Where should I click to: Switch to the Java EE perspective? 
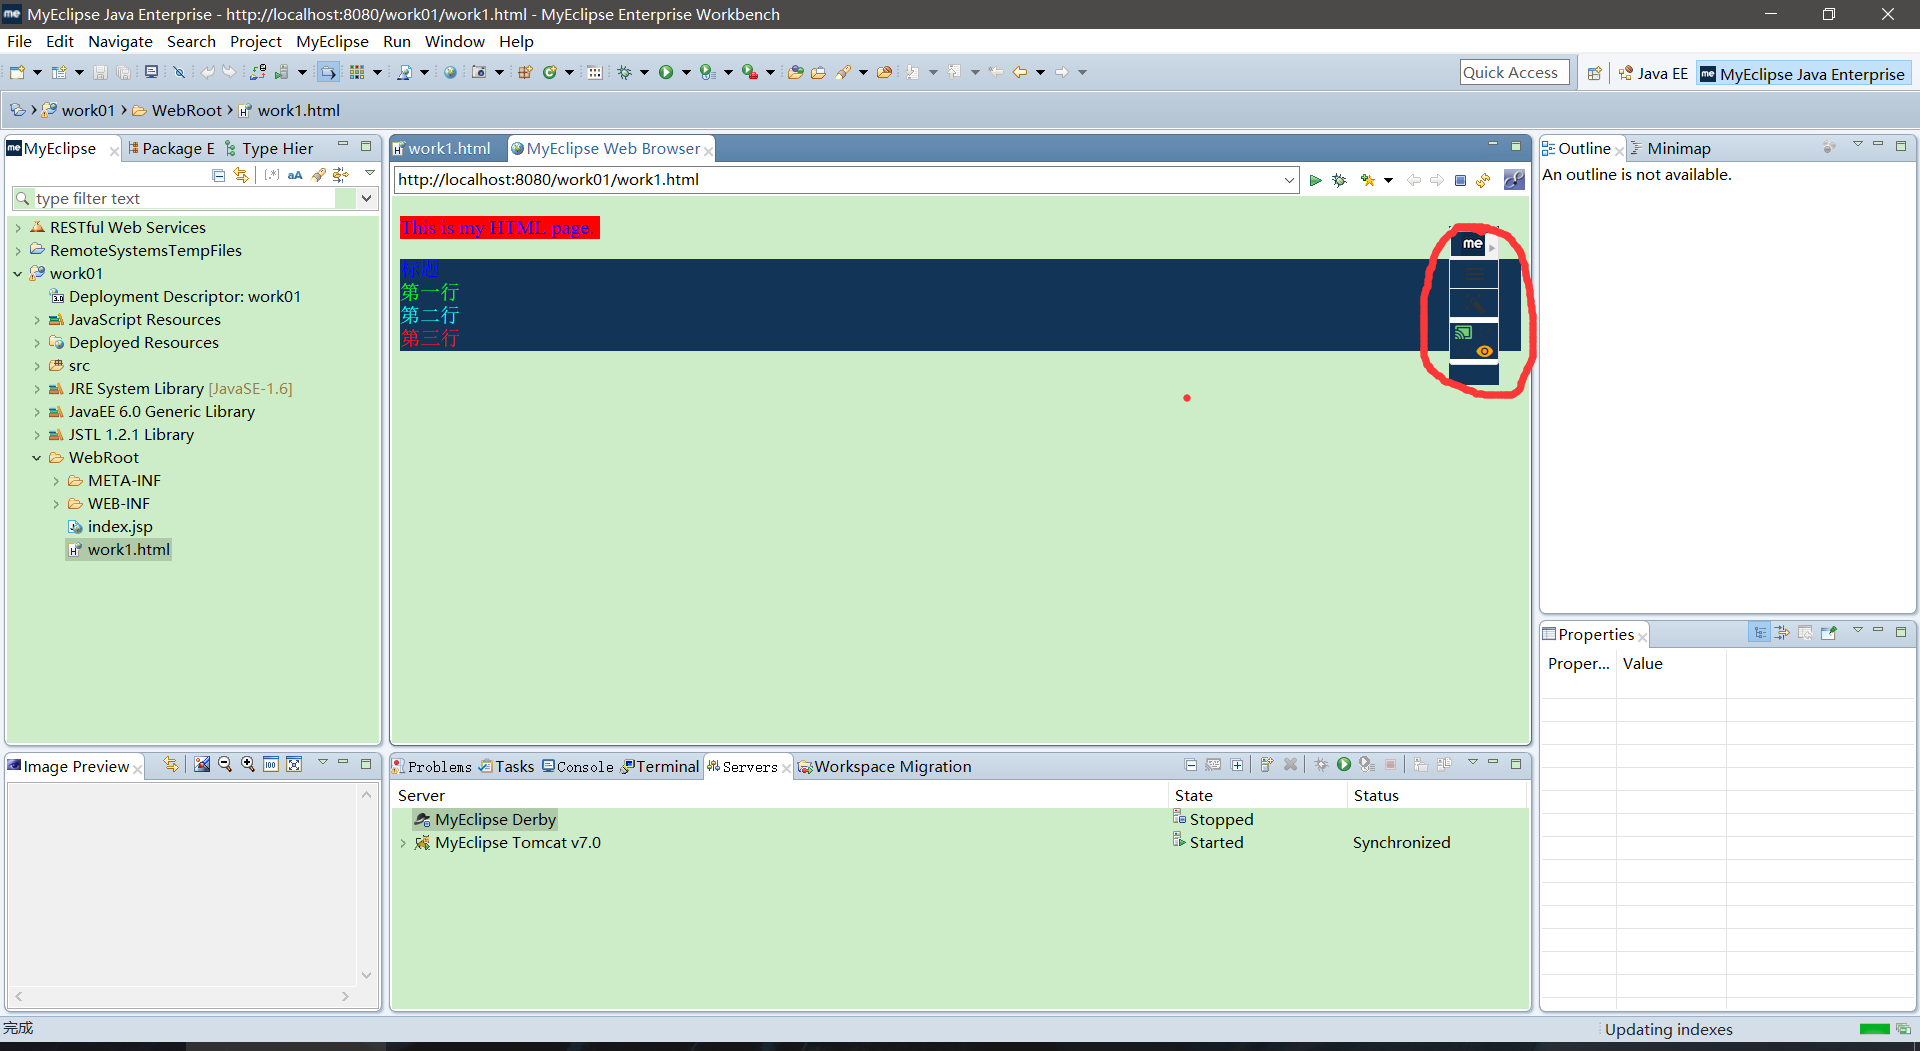pyautogui.click(x=1653, y=73)
